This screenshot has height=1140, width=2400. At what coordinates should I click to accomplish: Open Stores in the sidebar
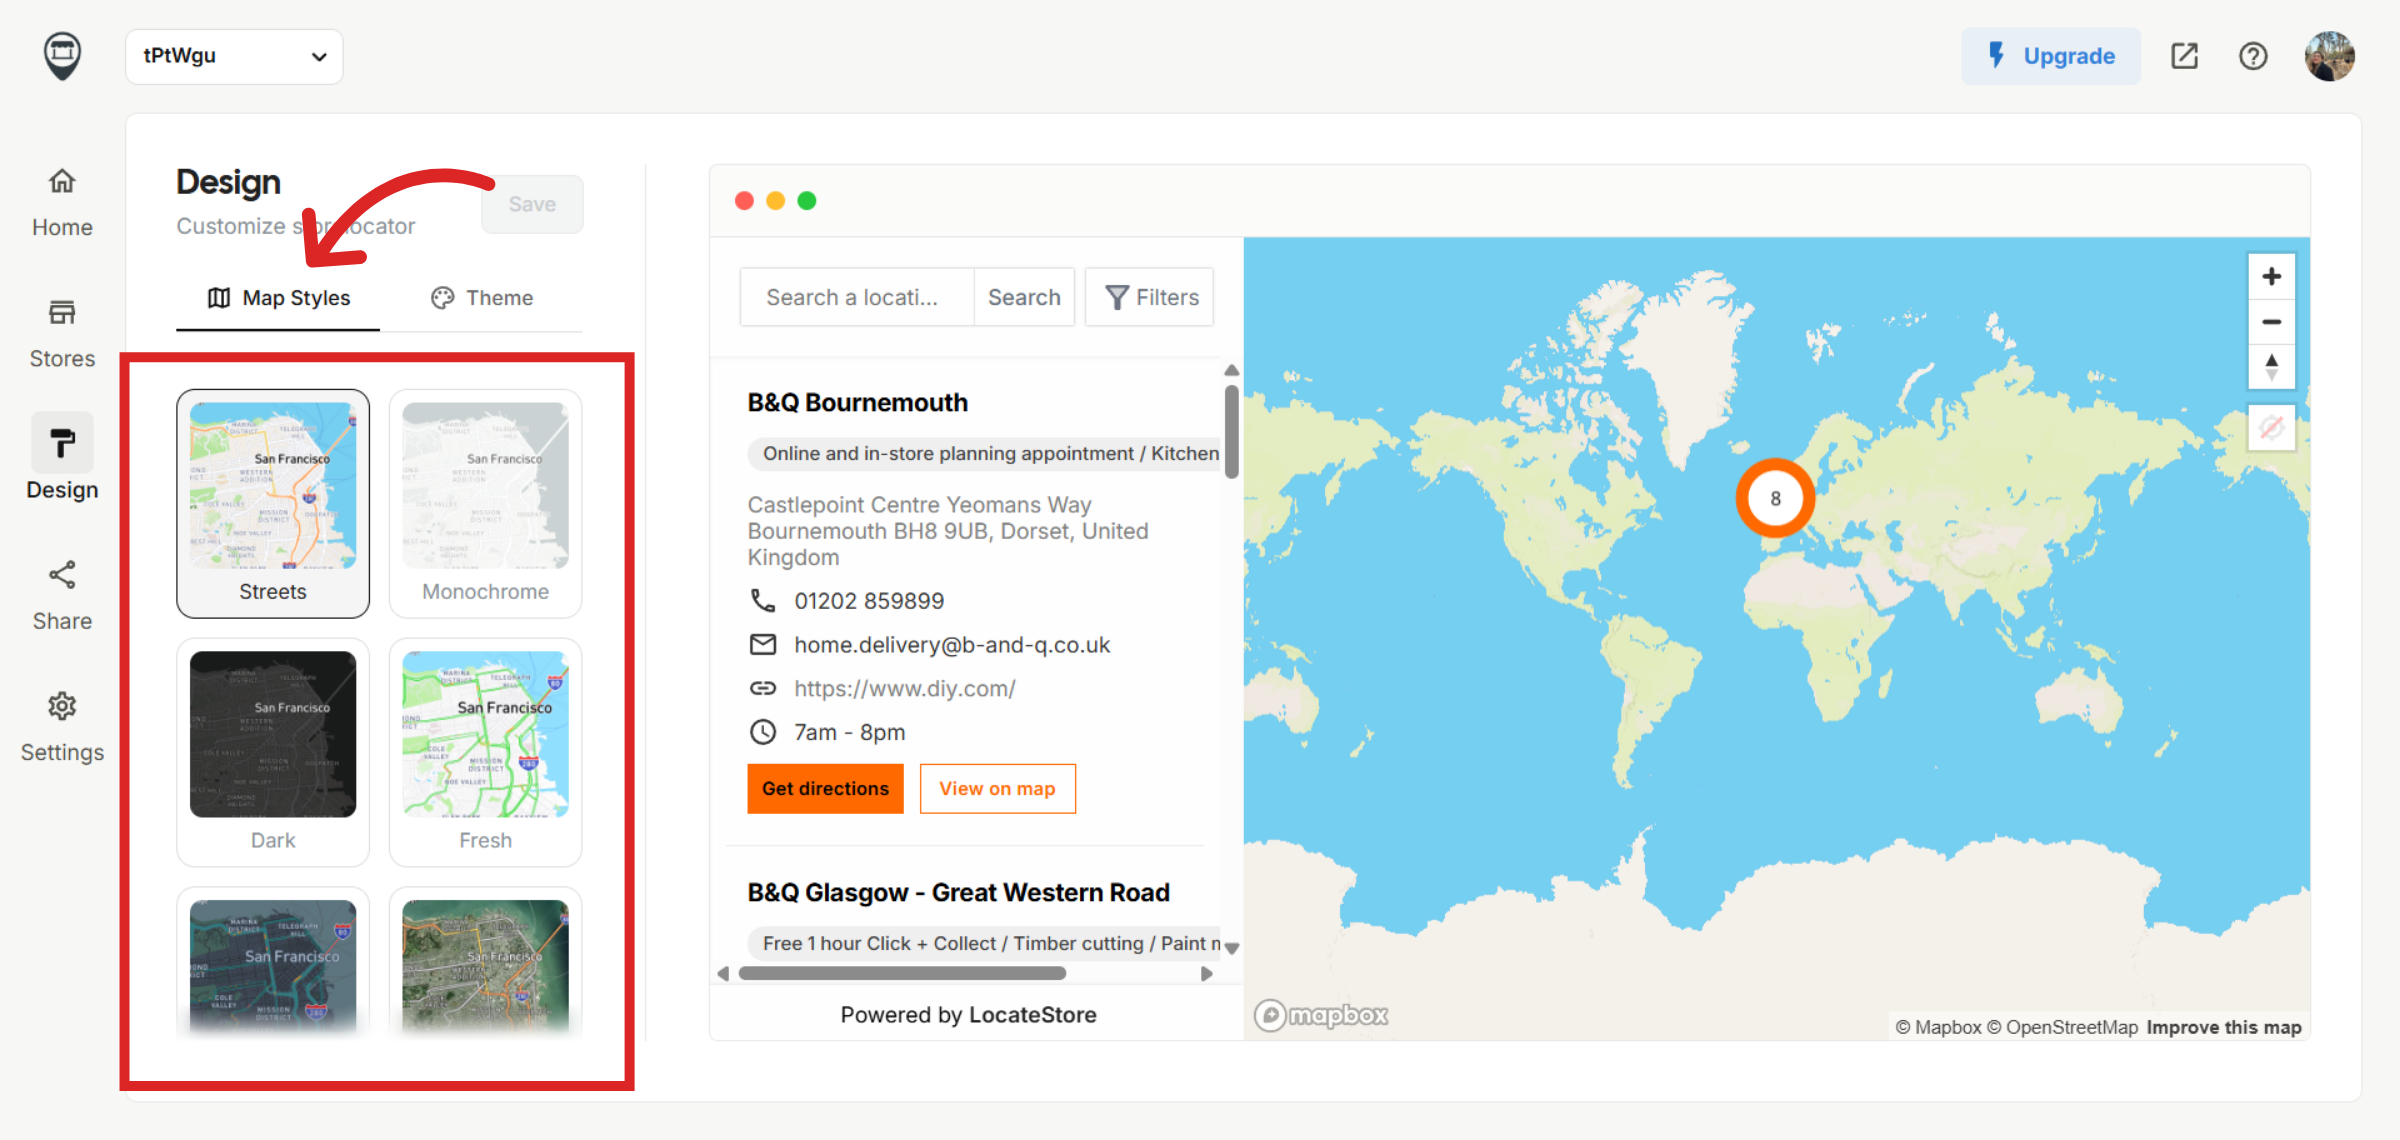[x=62, y=334]
